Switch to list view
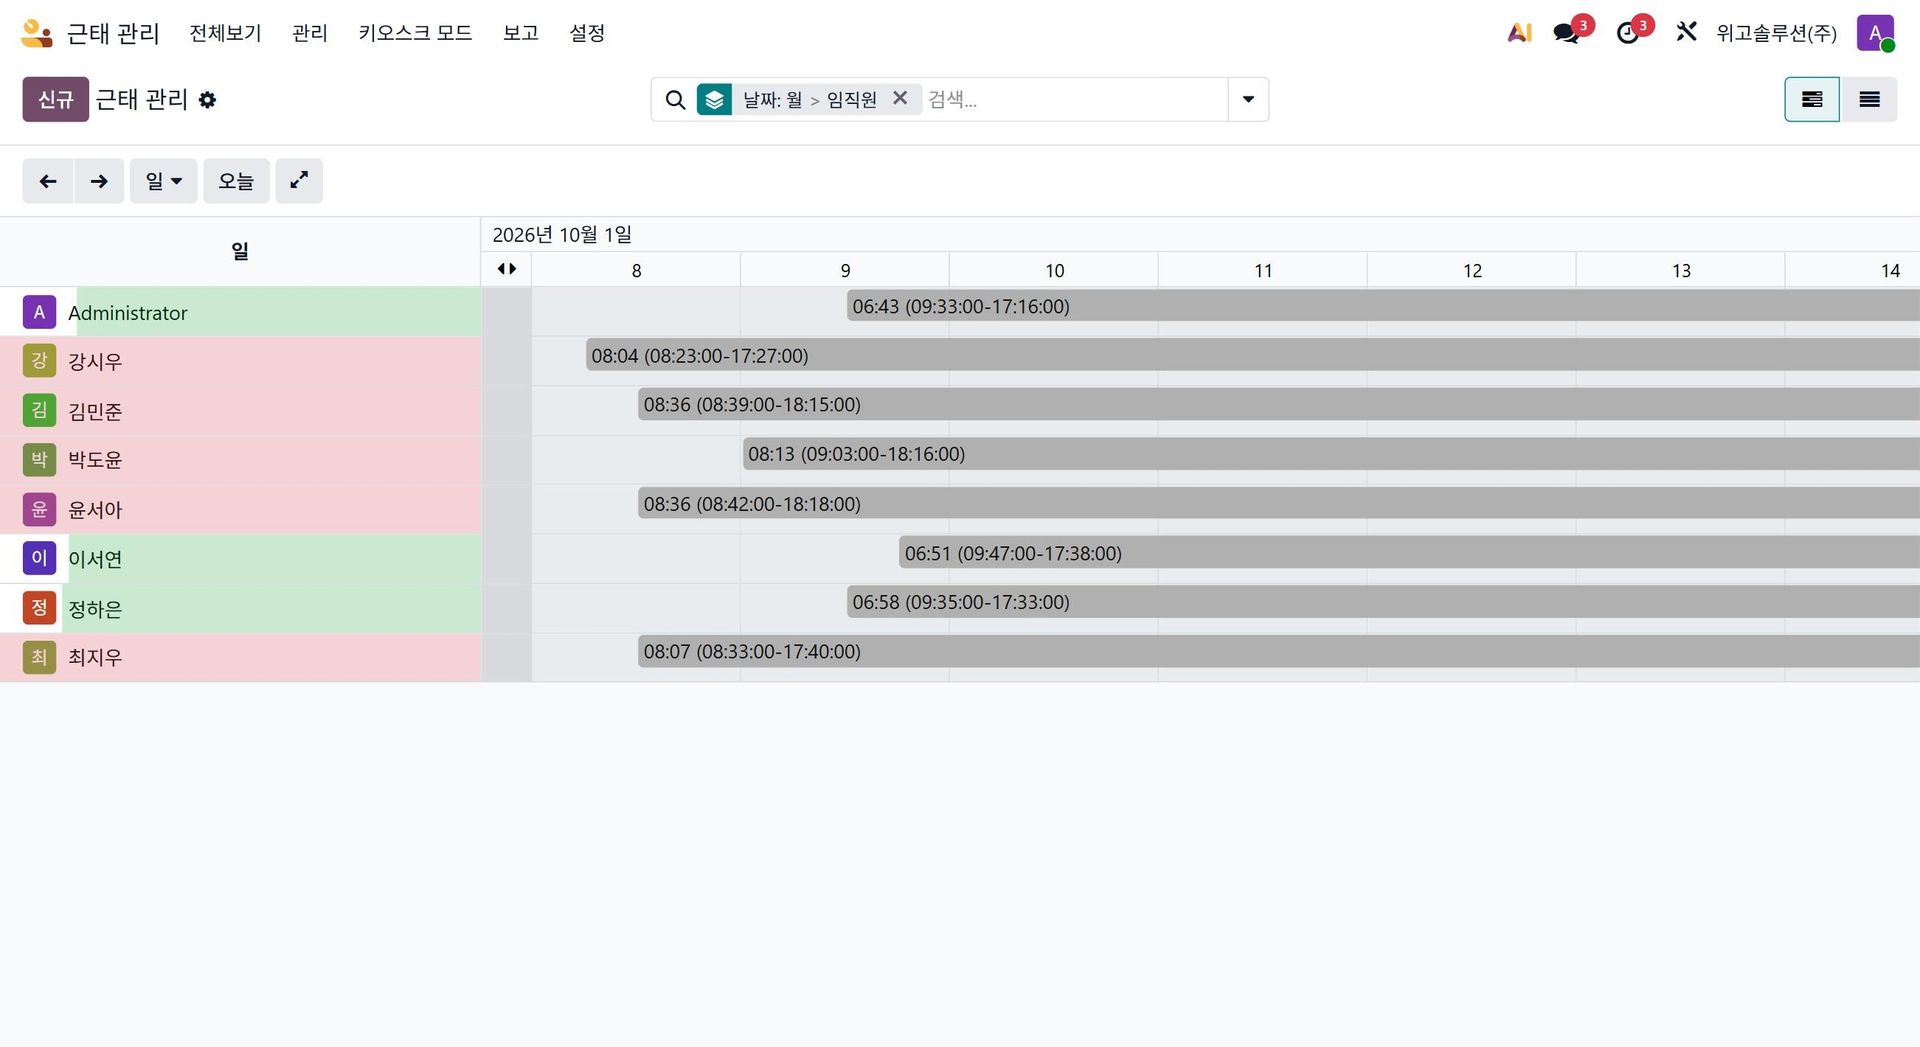The image size is (1920, 1047). coord(1869,99)
